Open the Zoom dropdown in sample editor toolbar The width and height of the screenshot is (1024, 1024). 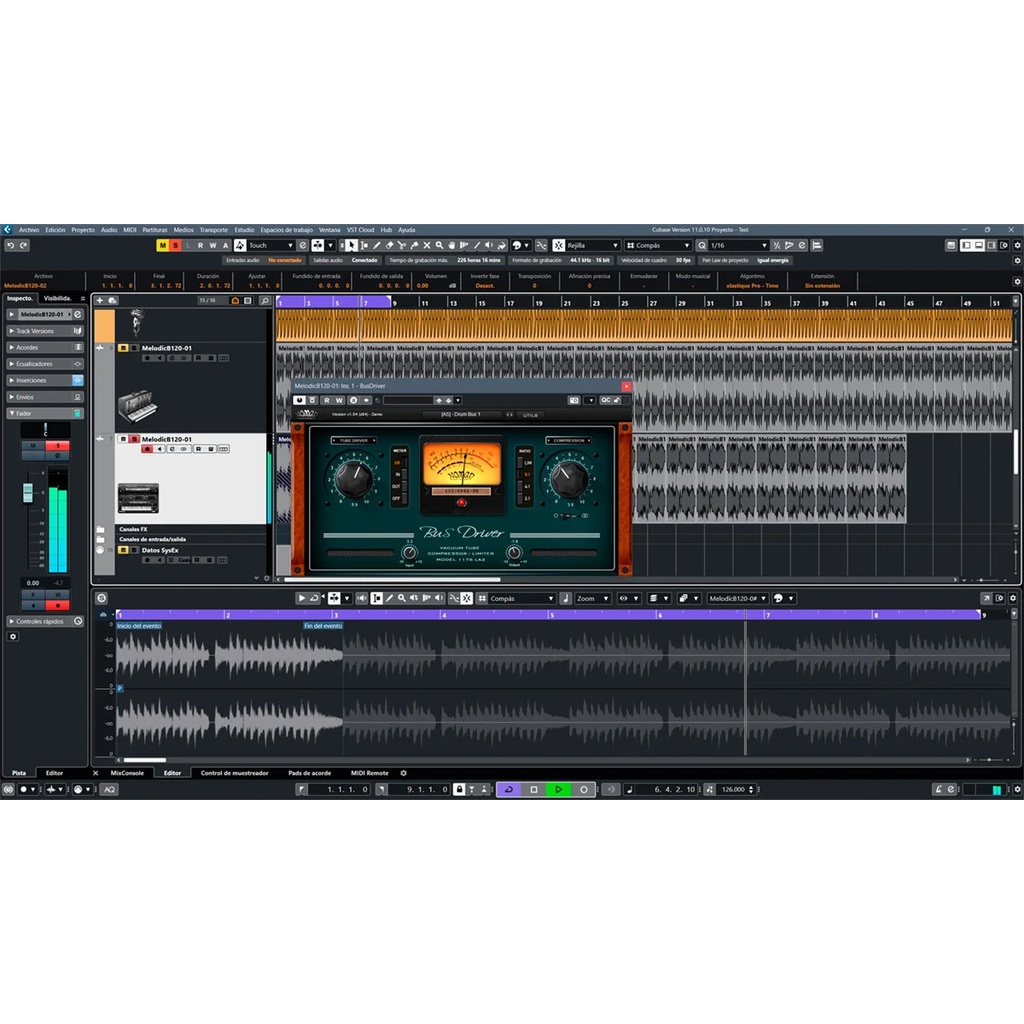click(592, 598)
